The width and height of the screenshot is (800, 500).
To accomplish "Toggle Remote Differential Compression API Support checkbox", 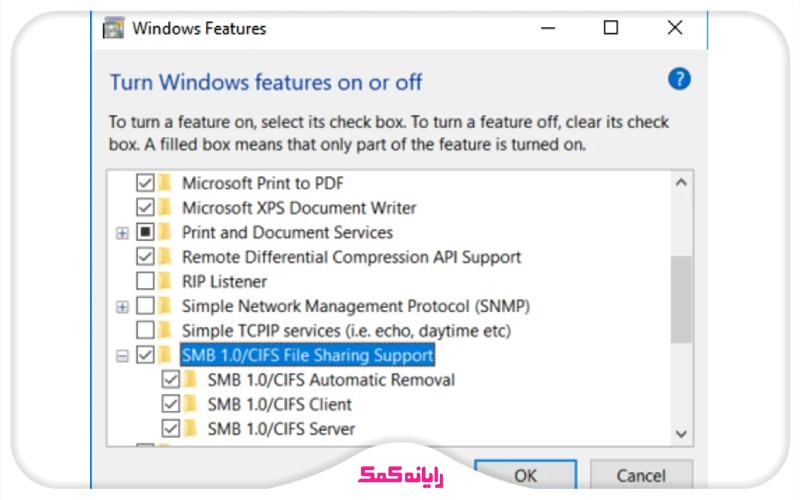I will pos(145,257).
